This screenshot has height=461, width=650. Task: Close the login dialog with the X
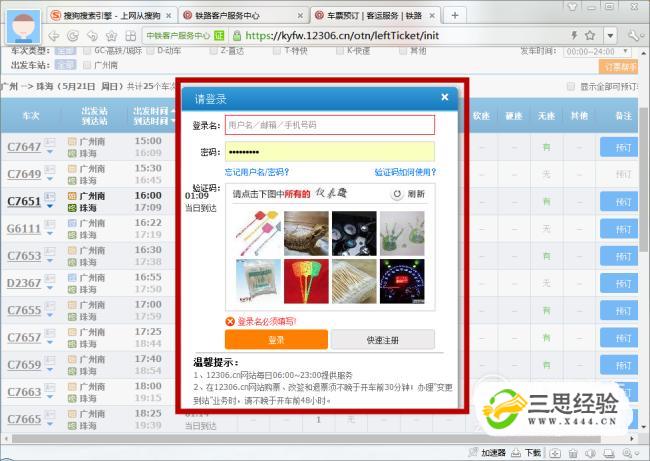tap(445, 97)
